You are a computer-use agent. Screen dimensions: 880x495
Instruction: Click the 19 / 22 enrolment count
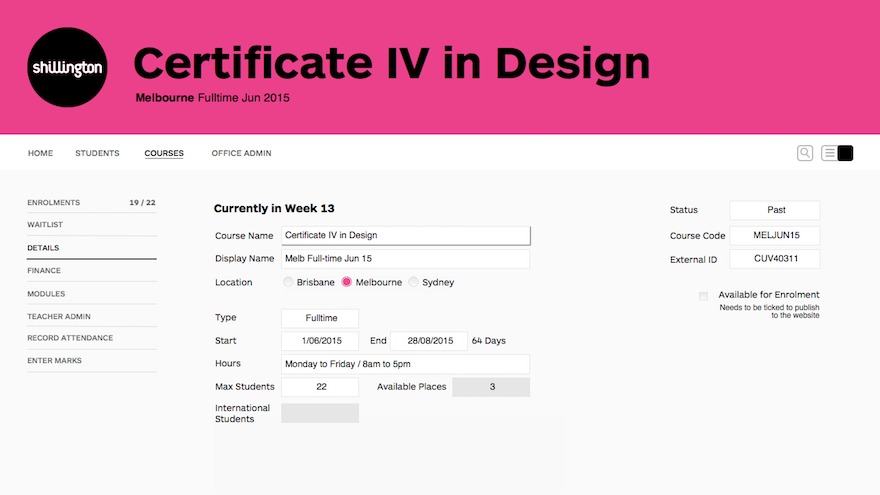[x=143, y=203]
